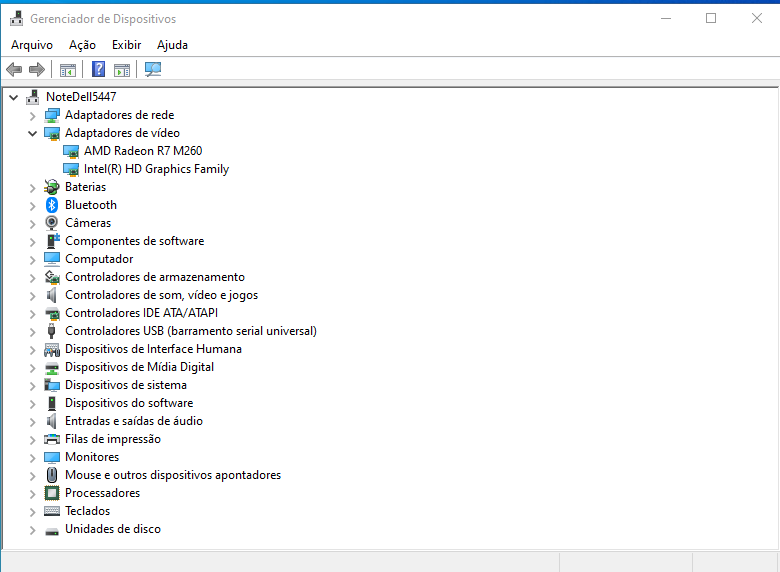The width and height of the screenshot is (780, 572).
Task: Open the Exibir menu
Action: click(126, 45)
